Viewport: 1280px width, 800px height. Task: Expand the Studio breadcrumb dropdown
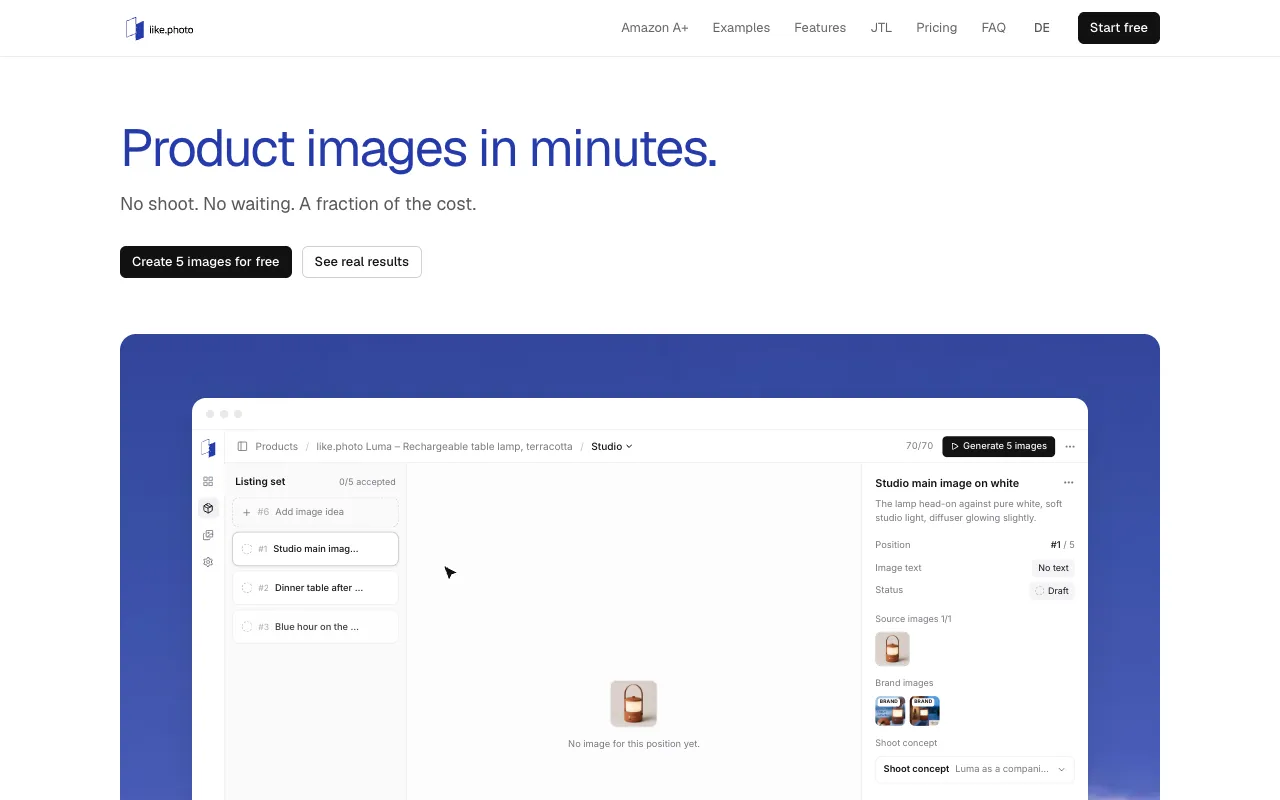pyautogui.click(x=612, y=446)
